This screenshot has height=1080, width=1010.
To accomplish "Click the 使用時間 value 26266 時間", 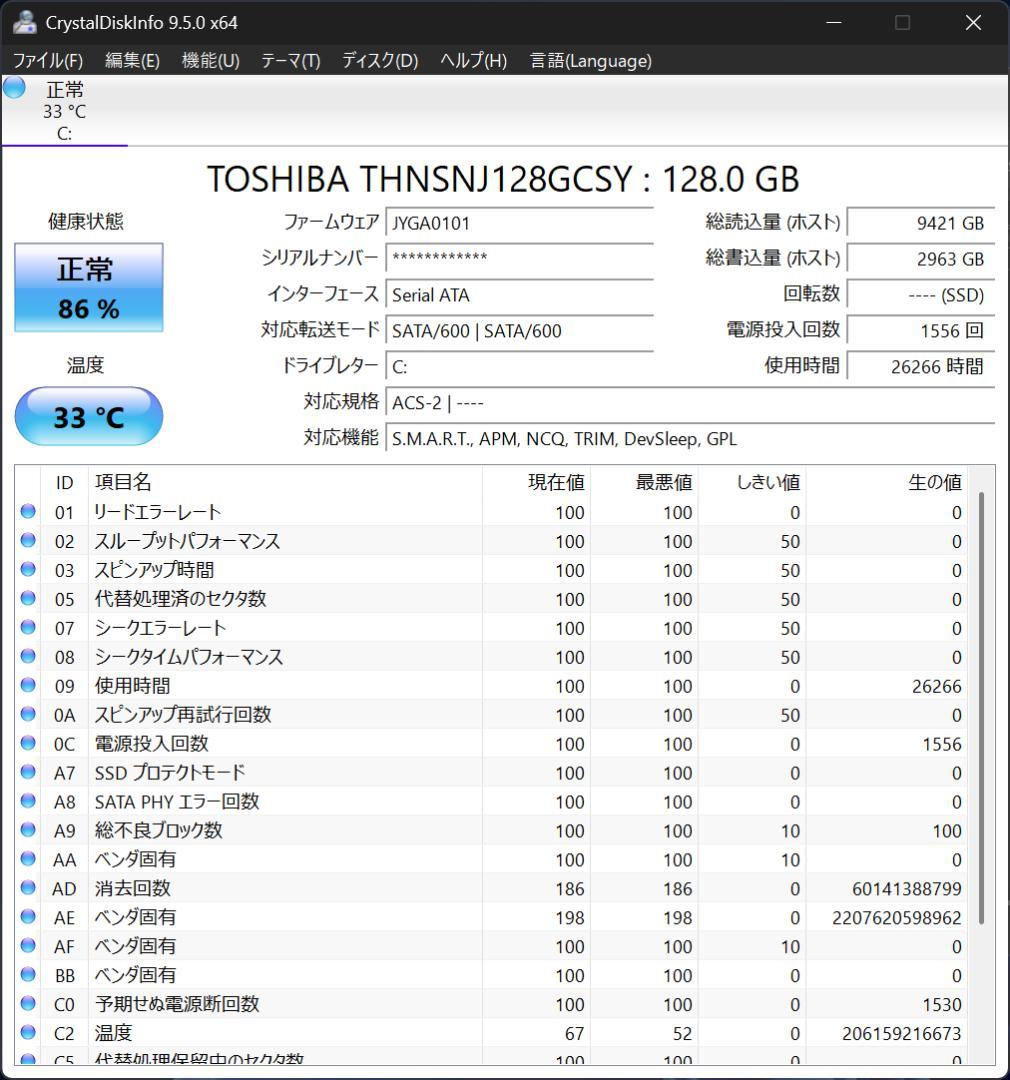I will pos(920,366).
